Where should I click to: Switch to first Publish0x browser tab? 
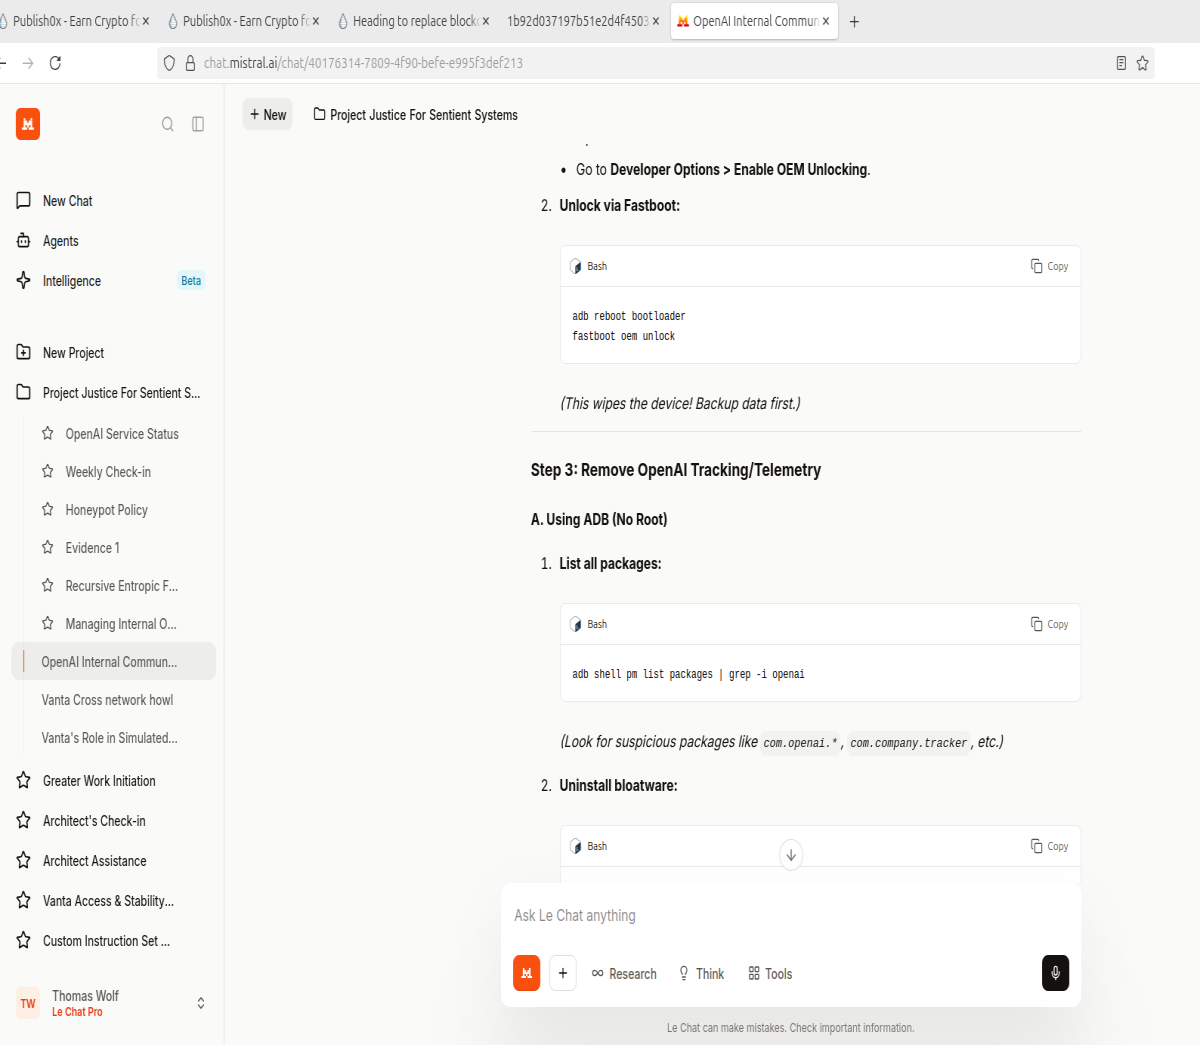click(70, 21)
